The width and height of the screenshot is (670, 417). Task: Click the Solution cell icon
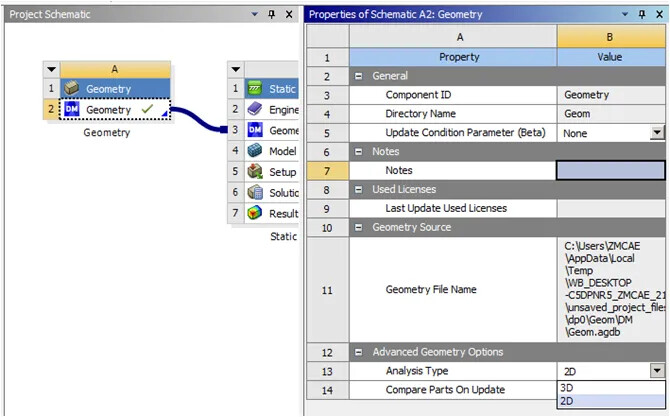[255, 192]
